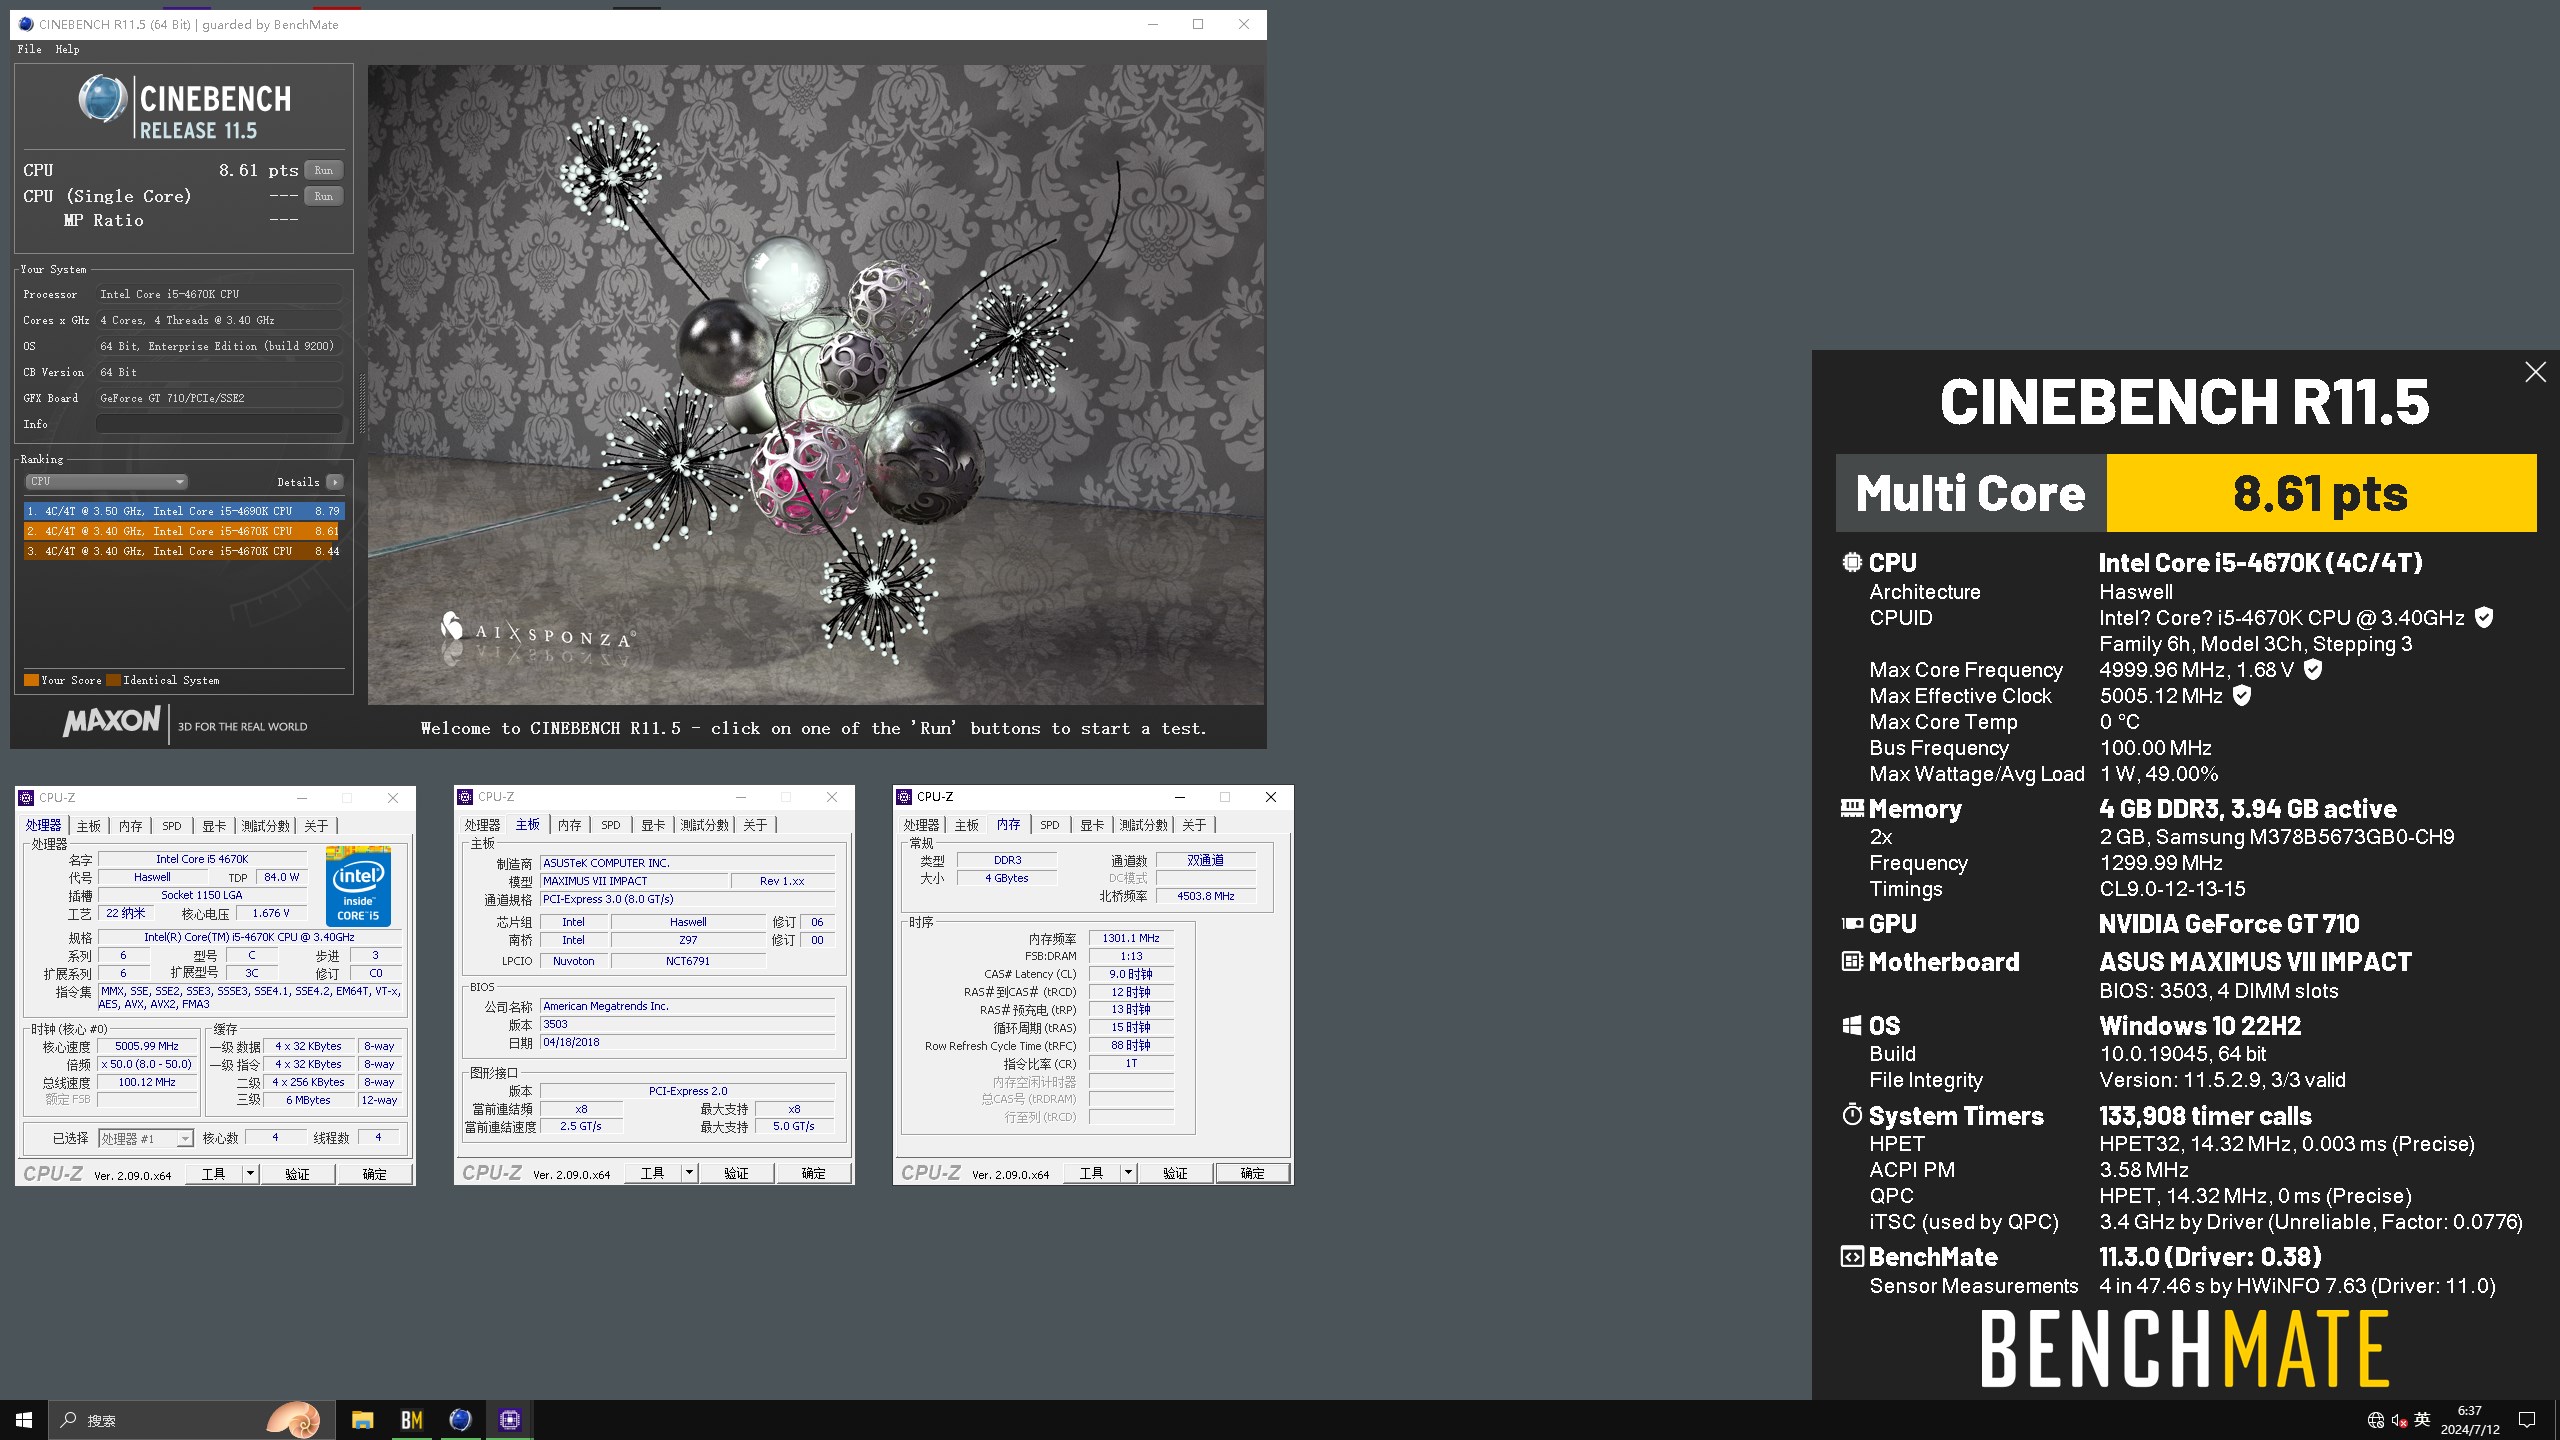
Task: Open 工具 dropdown arrow in mainboard CPU-Z window
Action: (x=689, y=1173)
